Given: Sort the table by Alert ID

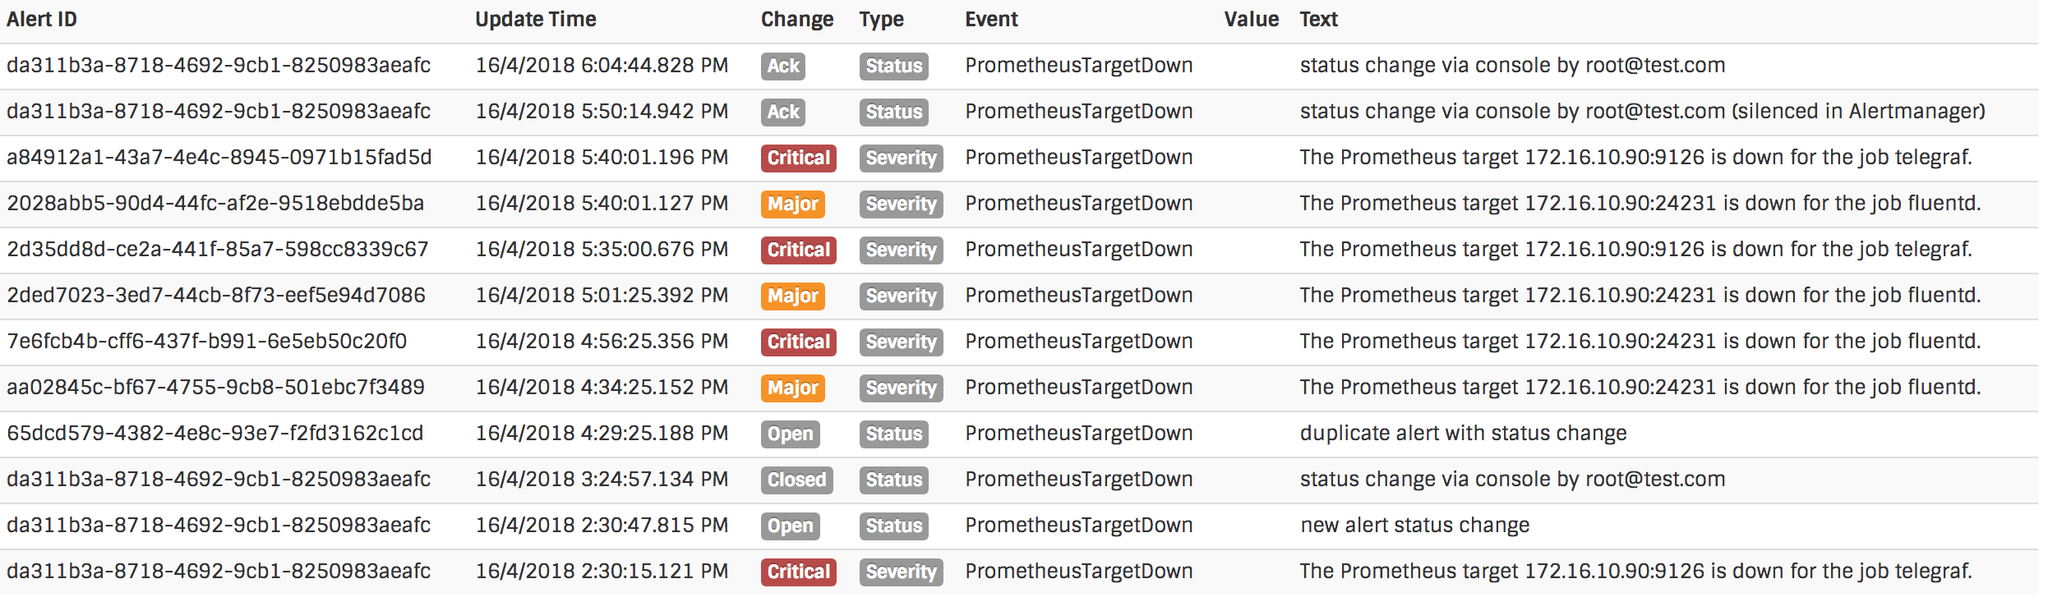Looking at the screenshot, I should 42,19.
